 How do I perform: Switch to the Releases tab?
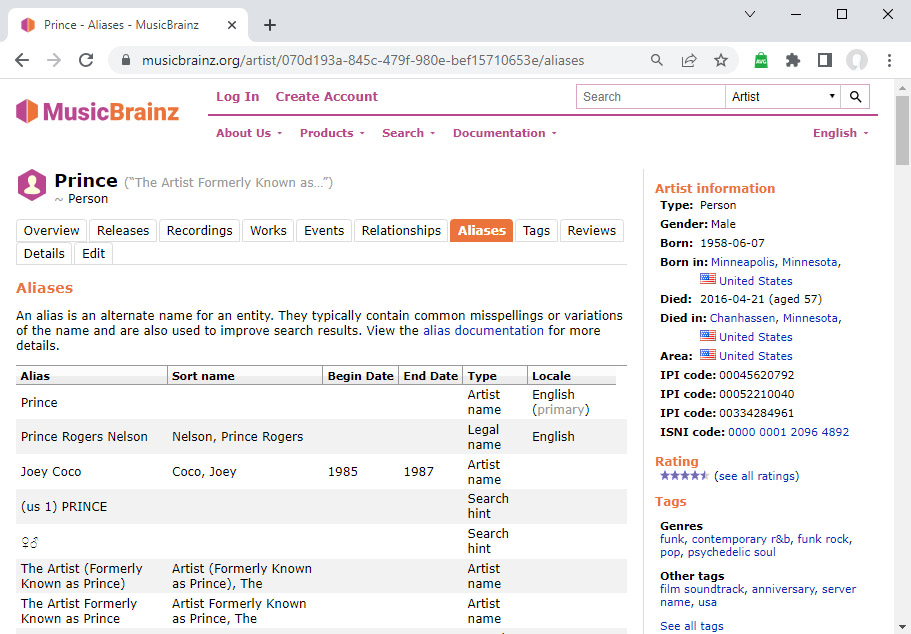pyautogui.click(x=123, y=231)
